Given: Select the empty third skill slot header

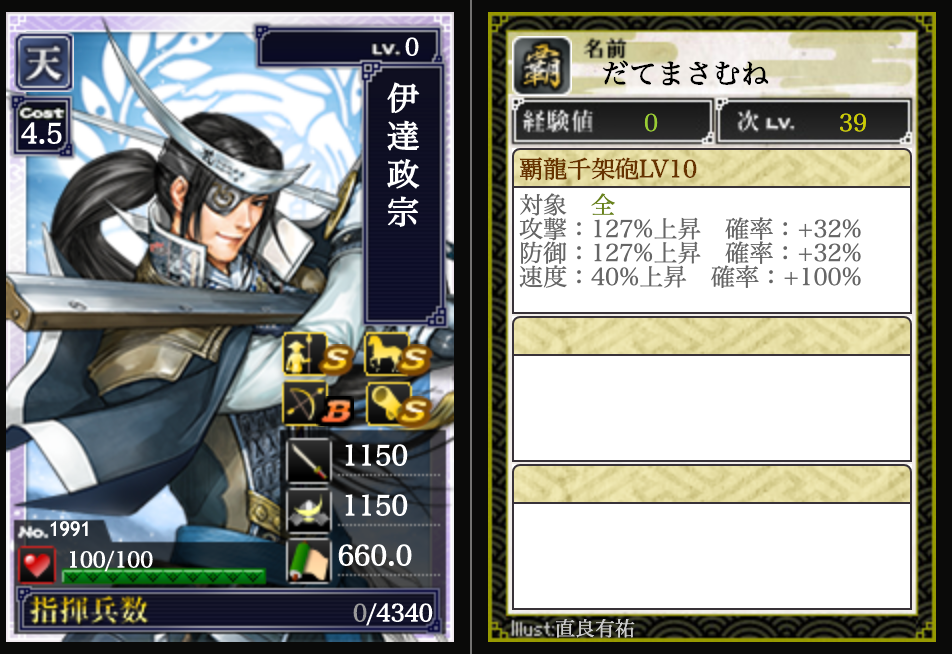Looking at the screenshot, I should coord(712,484).
